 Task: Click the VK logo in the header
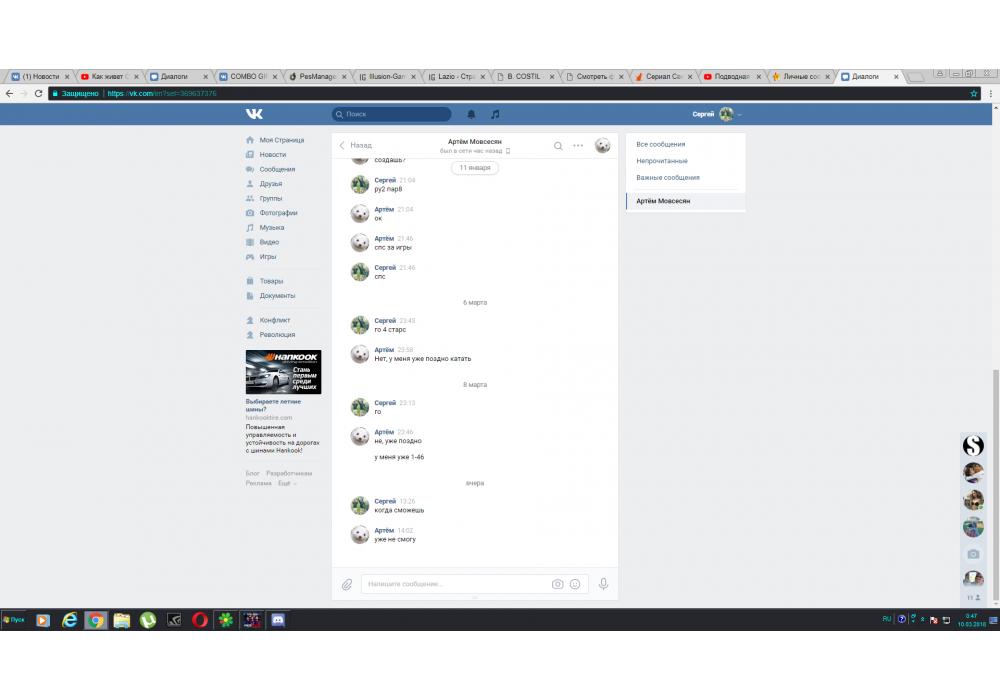coord(255,114)
